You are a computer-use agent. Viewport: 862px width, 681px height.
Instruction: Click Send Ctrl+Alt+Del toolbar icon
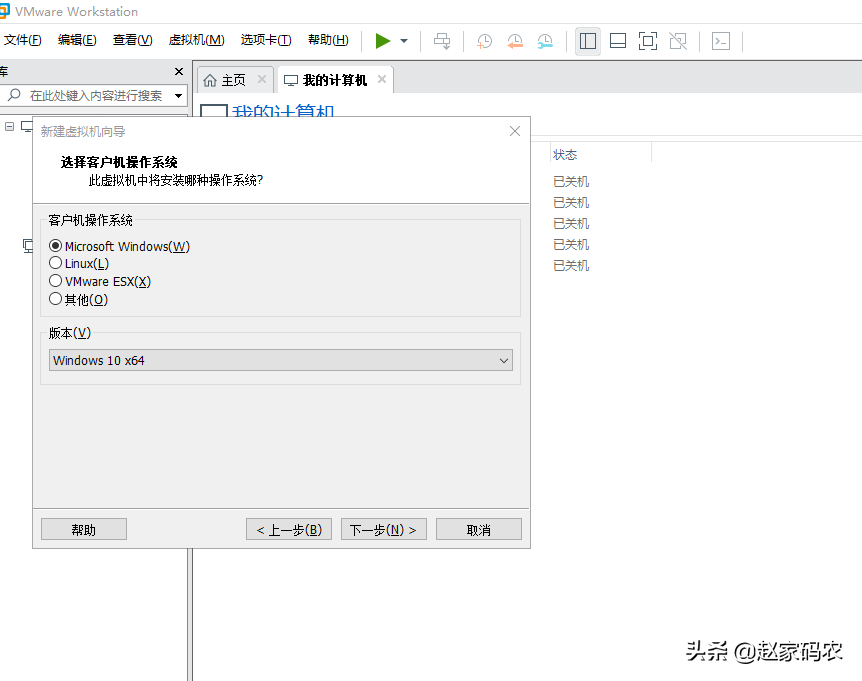point(442,41)
